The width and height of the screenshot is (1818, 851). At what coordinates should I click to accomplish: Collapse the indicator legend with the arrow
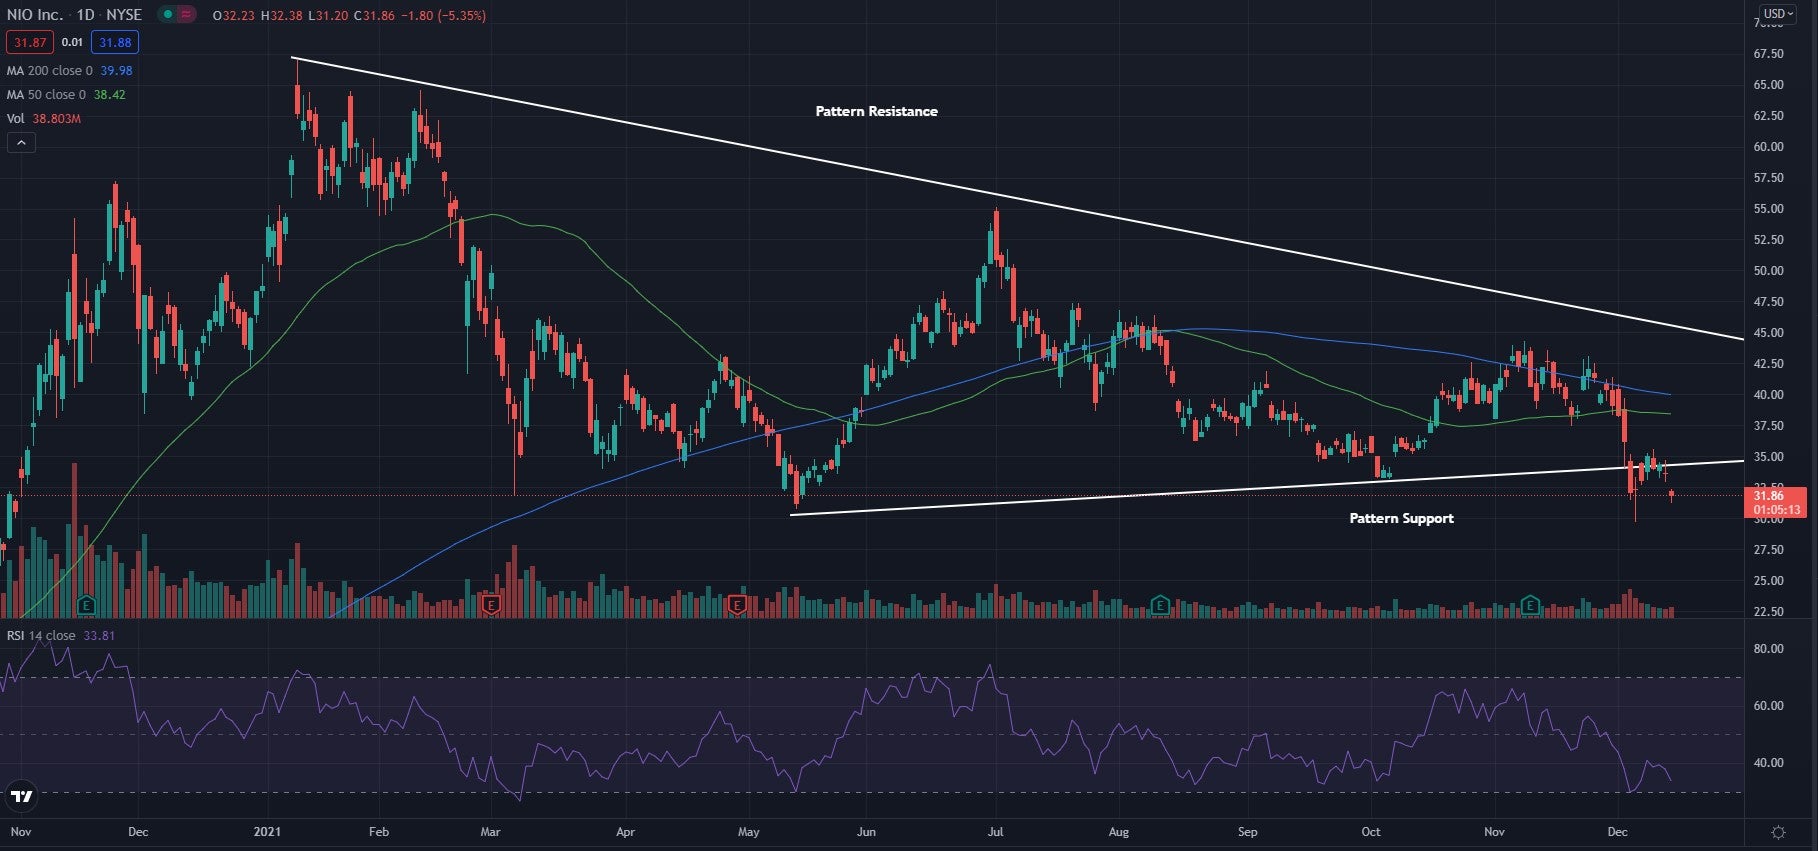(21, 143)
